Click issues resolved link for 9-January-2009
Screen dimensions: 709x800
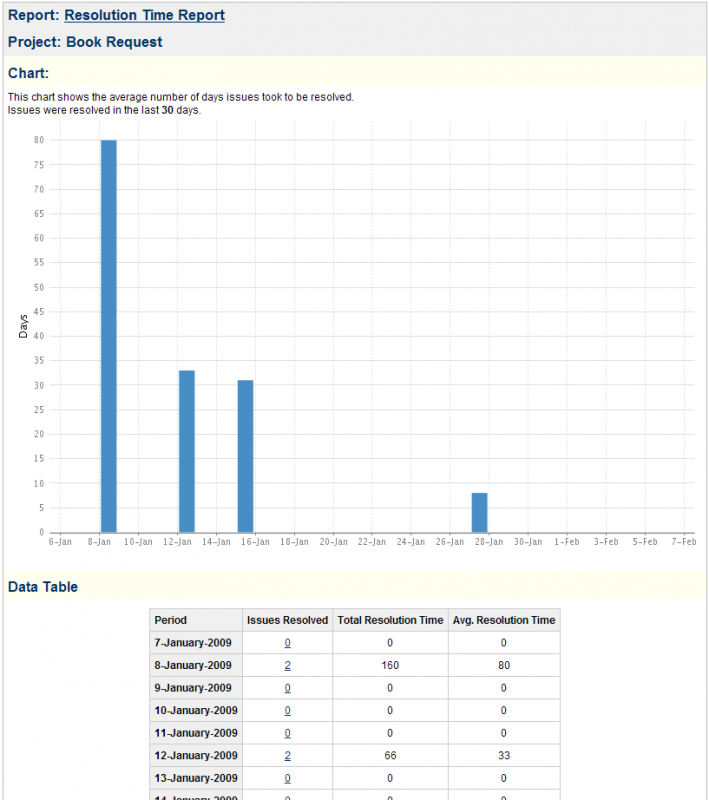pyautogui.click(x=288, y=688)
